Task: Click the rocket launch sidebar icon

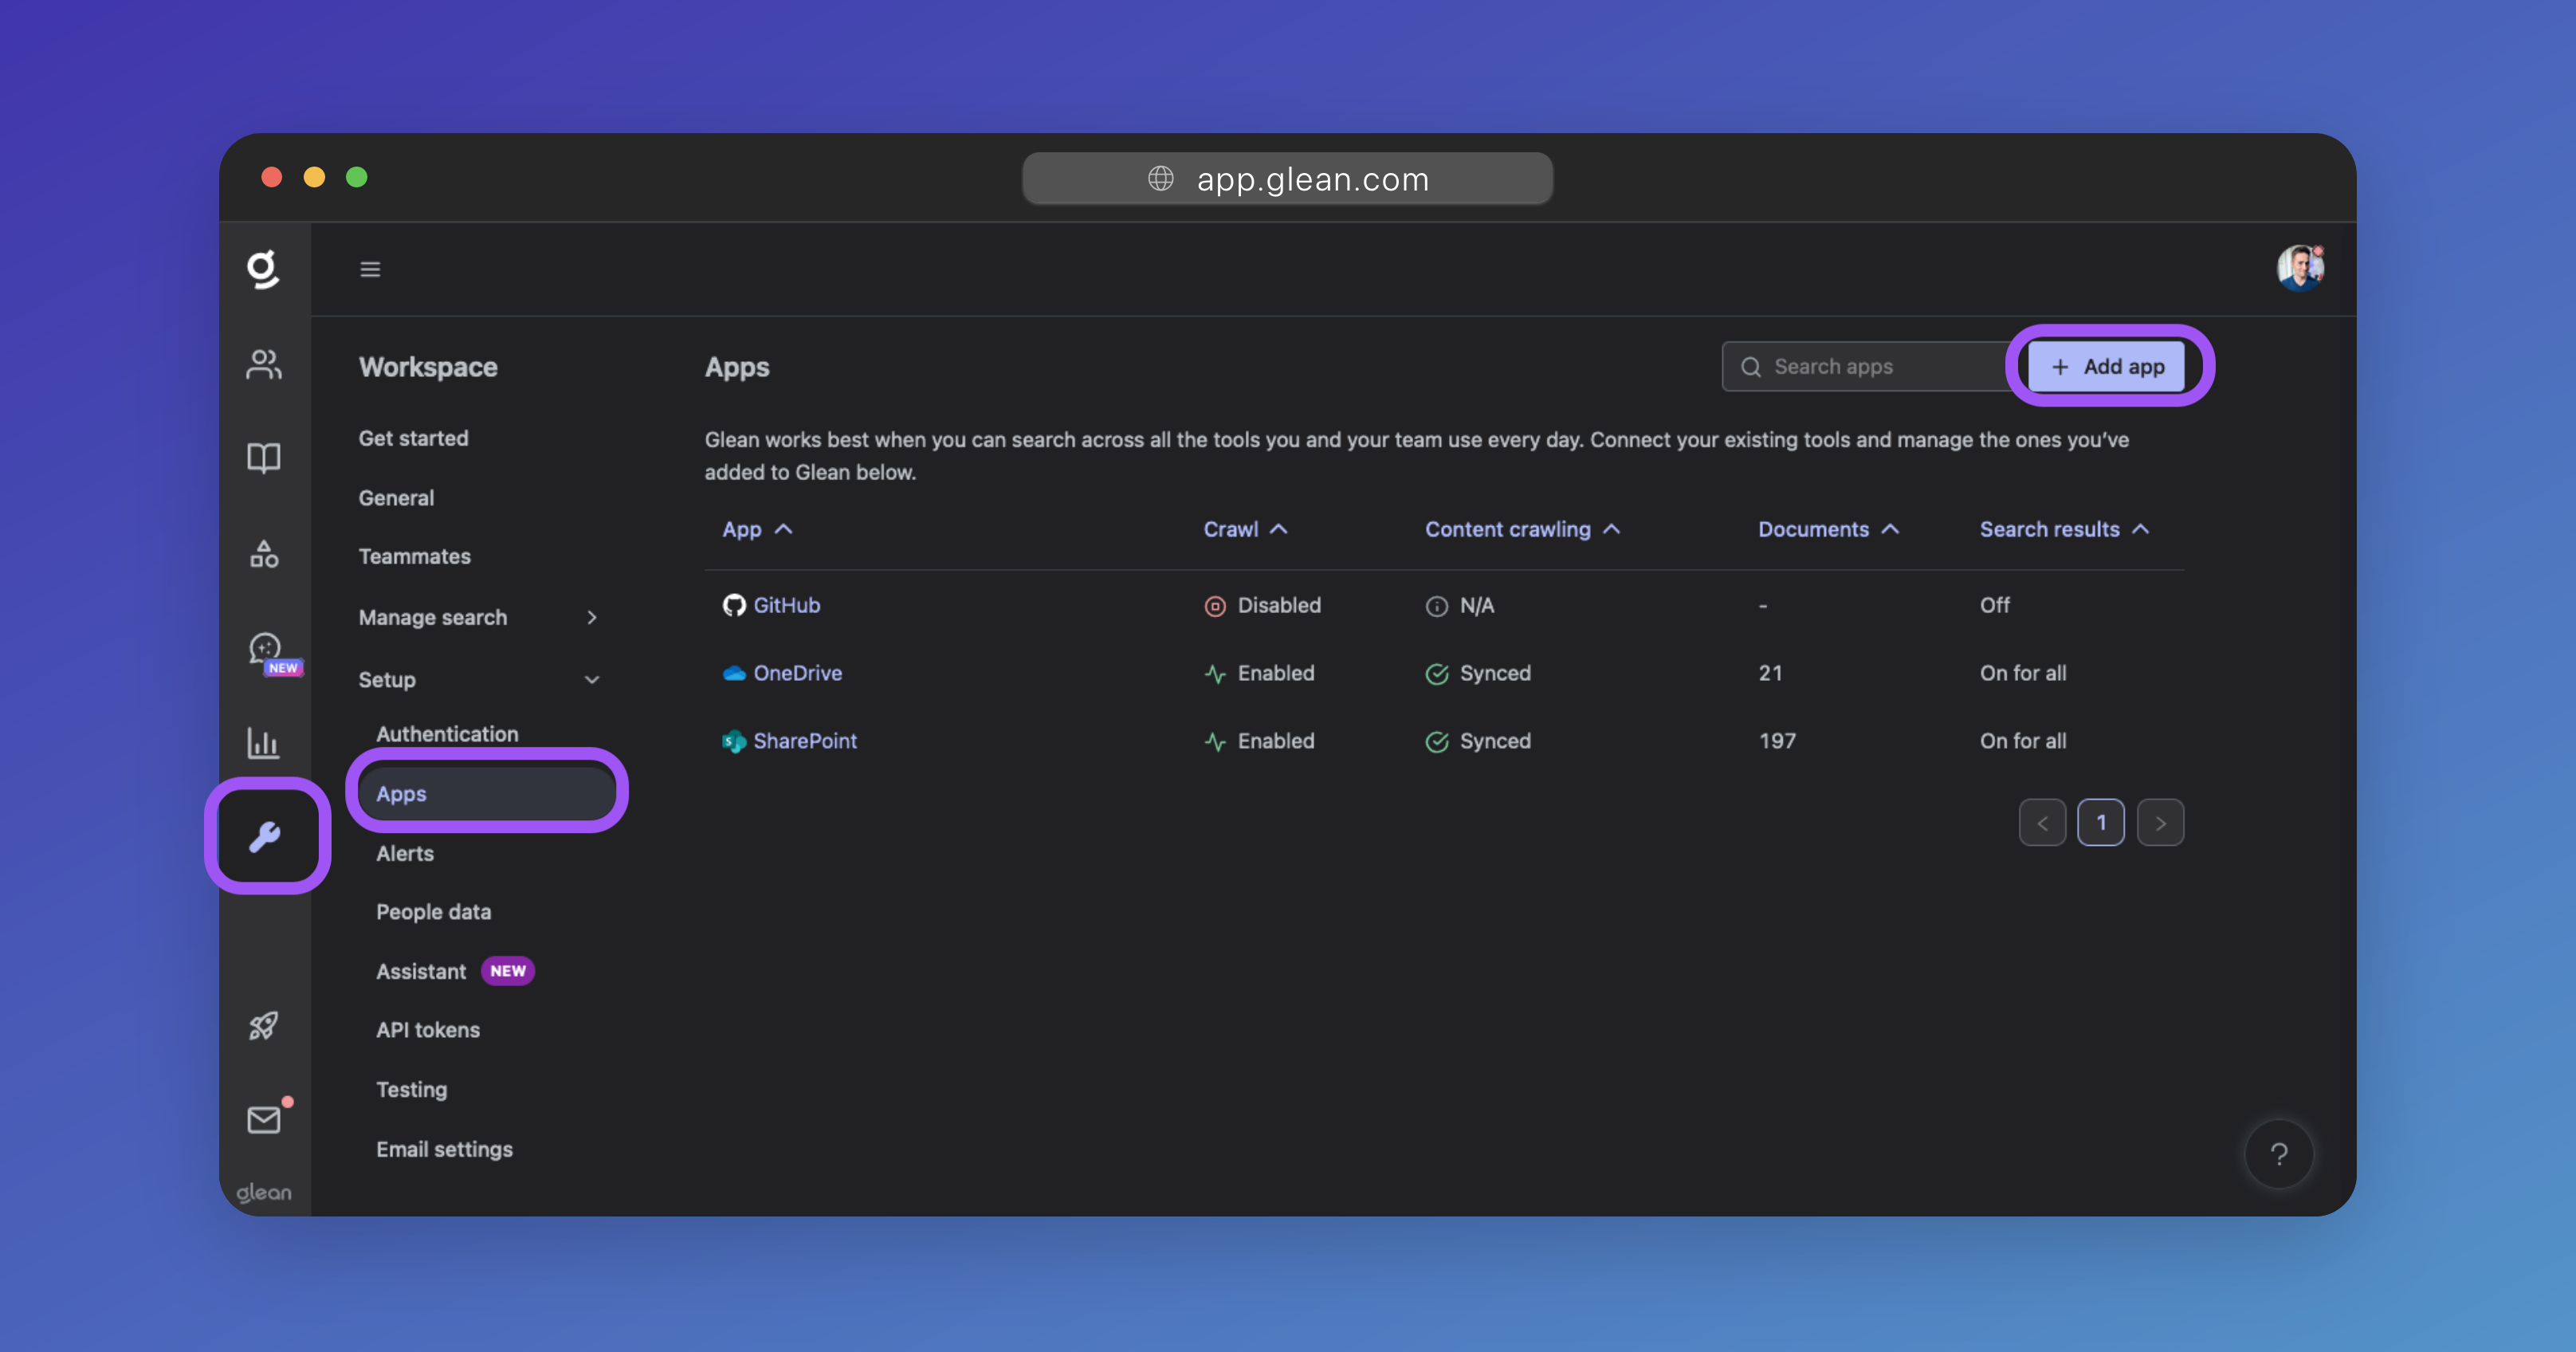Action: click(263, 1025)
